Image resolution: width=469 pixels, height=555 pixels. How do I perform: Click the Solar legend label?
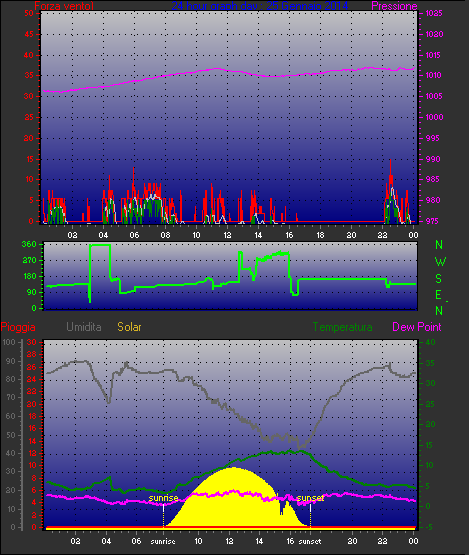pos(129,327)
